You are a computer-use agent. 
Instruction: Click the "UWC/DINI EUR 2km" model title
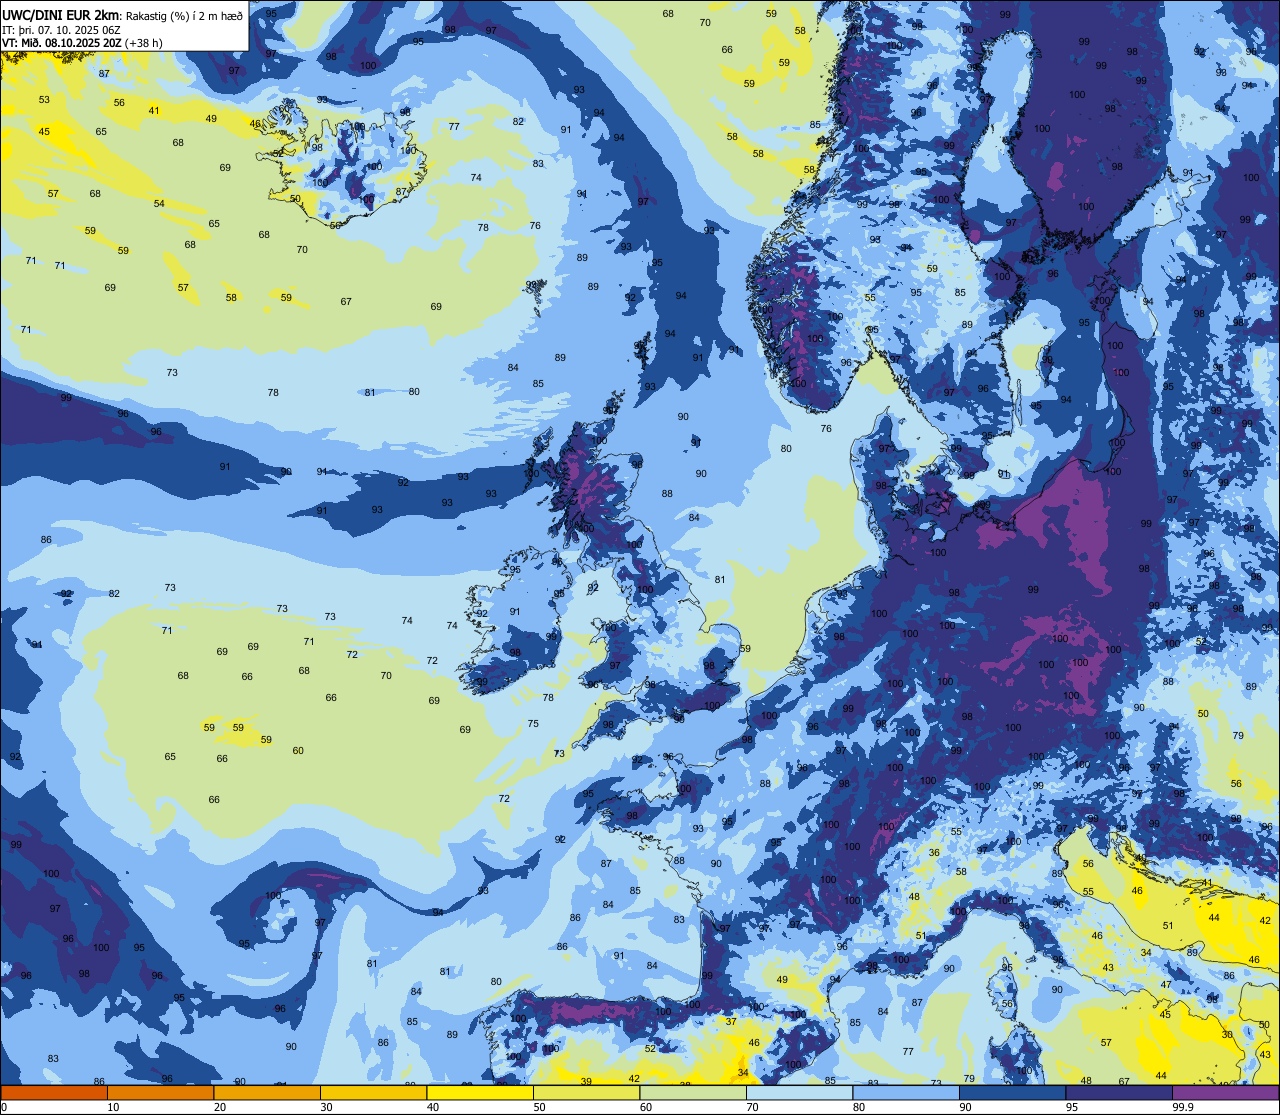coord(61,14)
